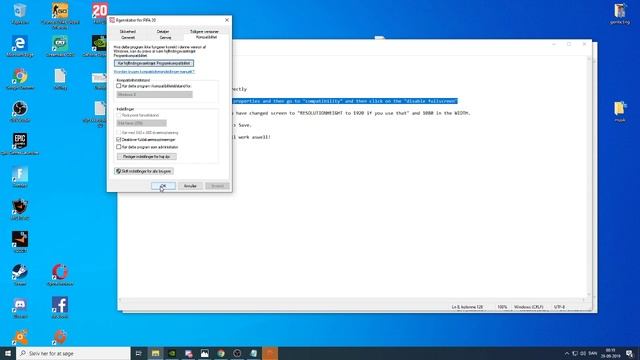Launch Counter-Strike Global Offensive desktop shortcut
This screenshot has height=360, width=640.
pos(60,14)
